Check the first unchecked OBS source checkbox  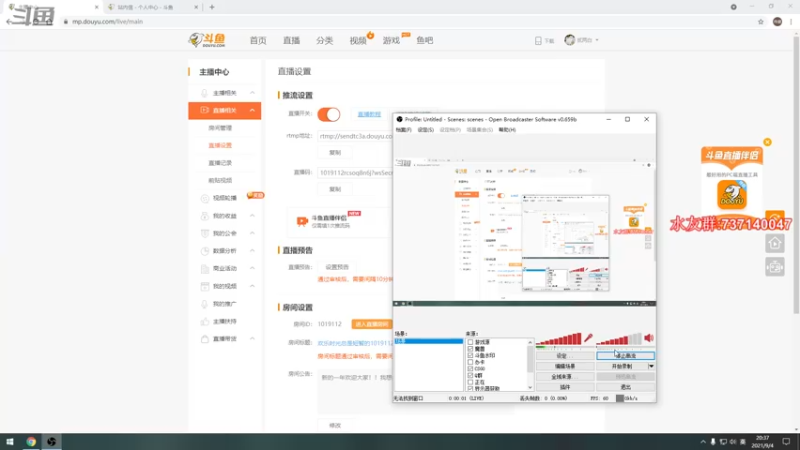click(x=470, y=342)
